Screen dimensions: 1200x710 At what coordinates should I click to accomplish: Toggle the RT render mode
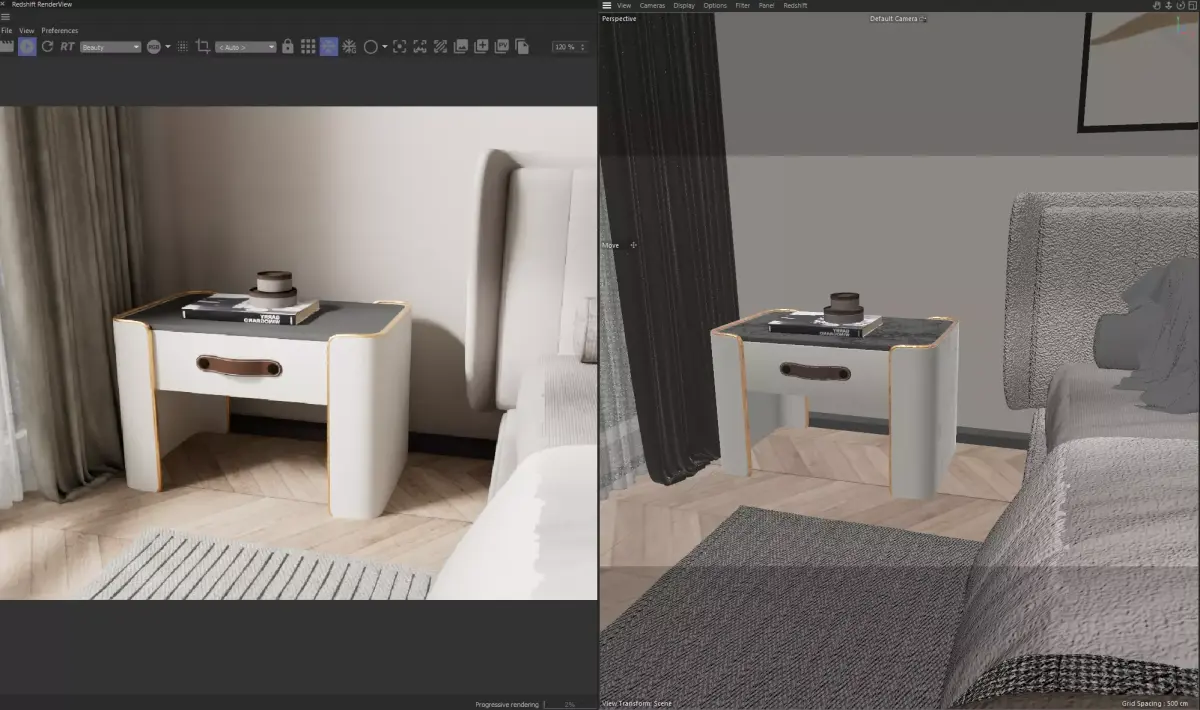(x=67, y=46)
